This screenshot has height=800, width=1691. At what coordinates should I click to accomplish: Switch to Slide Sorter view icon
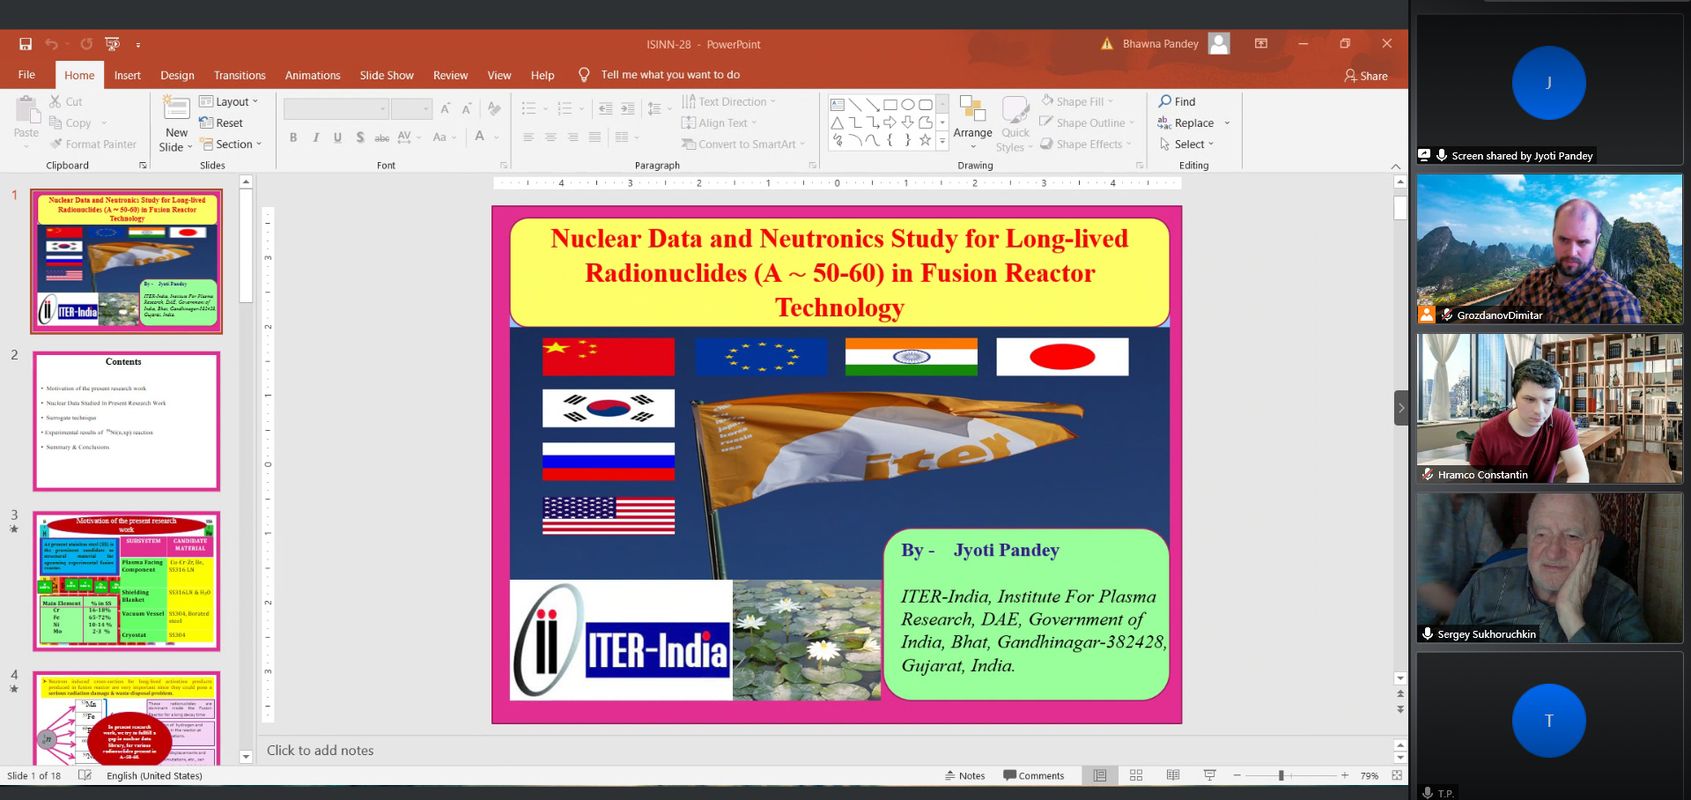click(x=1136, y=775)
